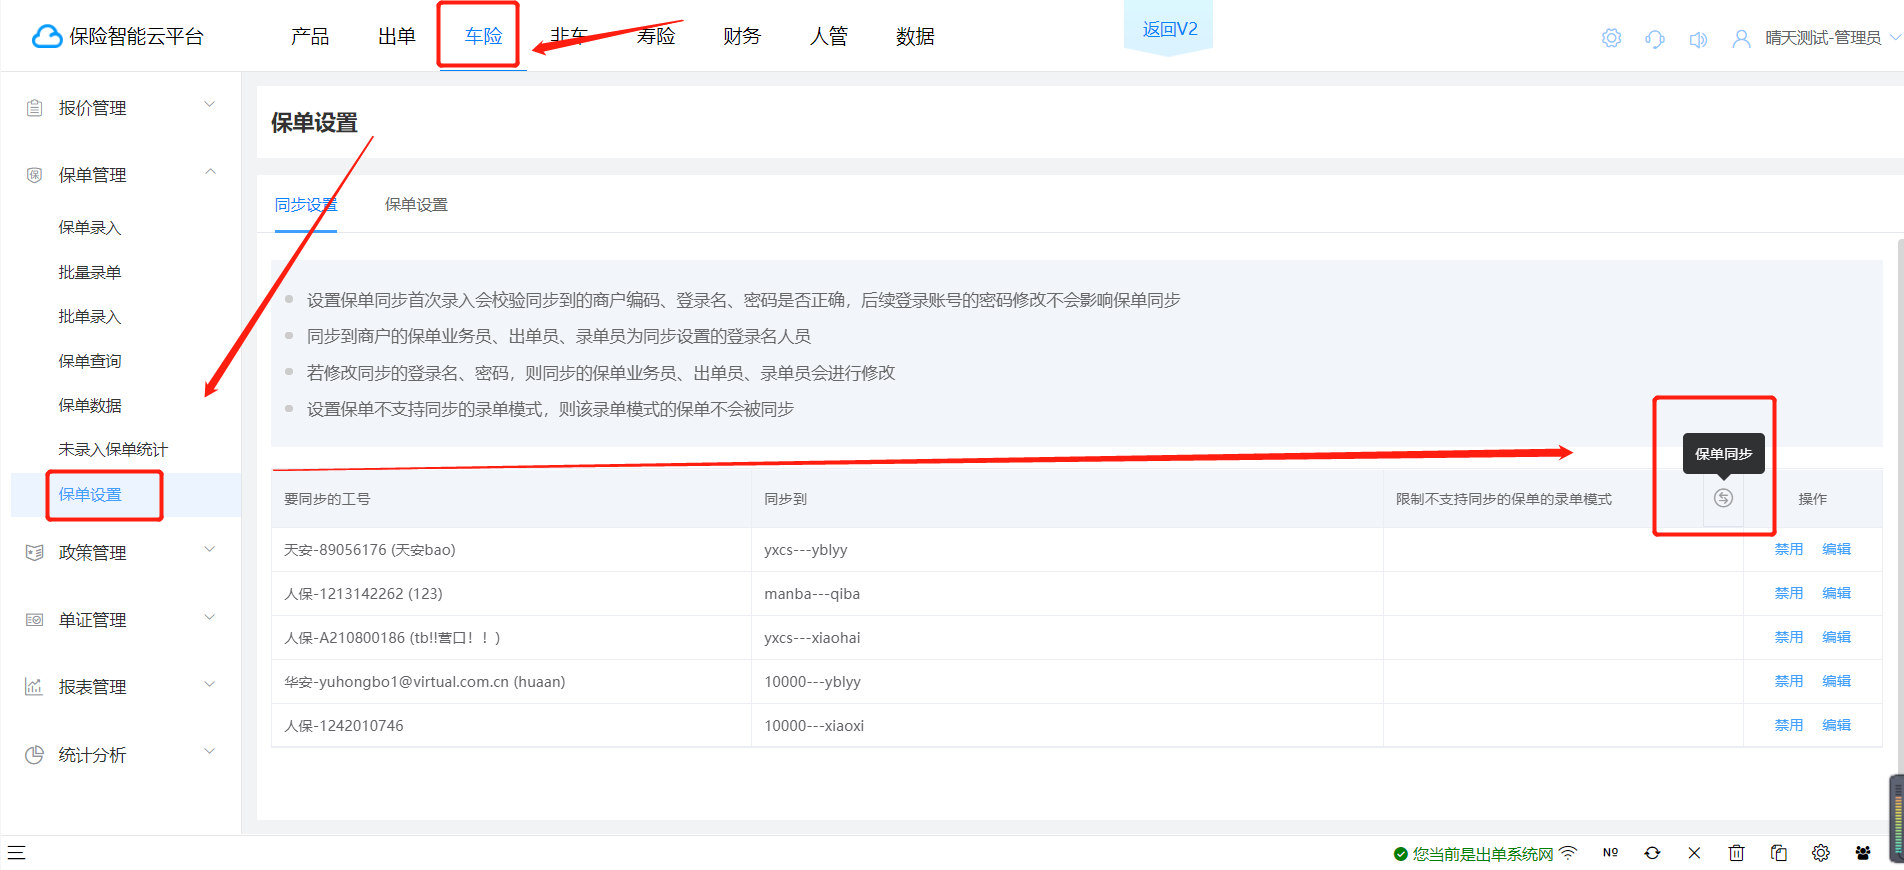Click 编辑 for 华安-yuhongbo1 row
The image size is (1904, 870).
tap(1837, 681)
